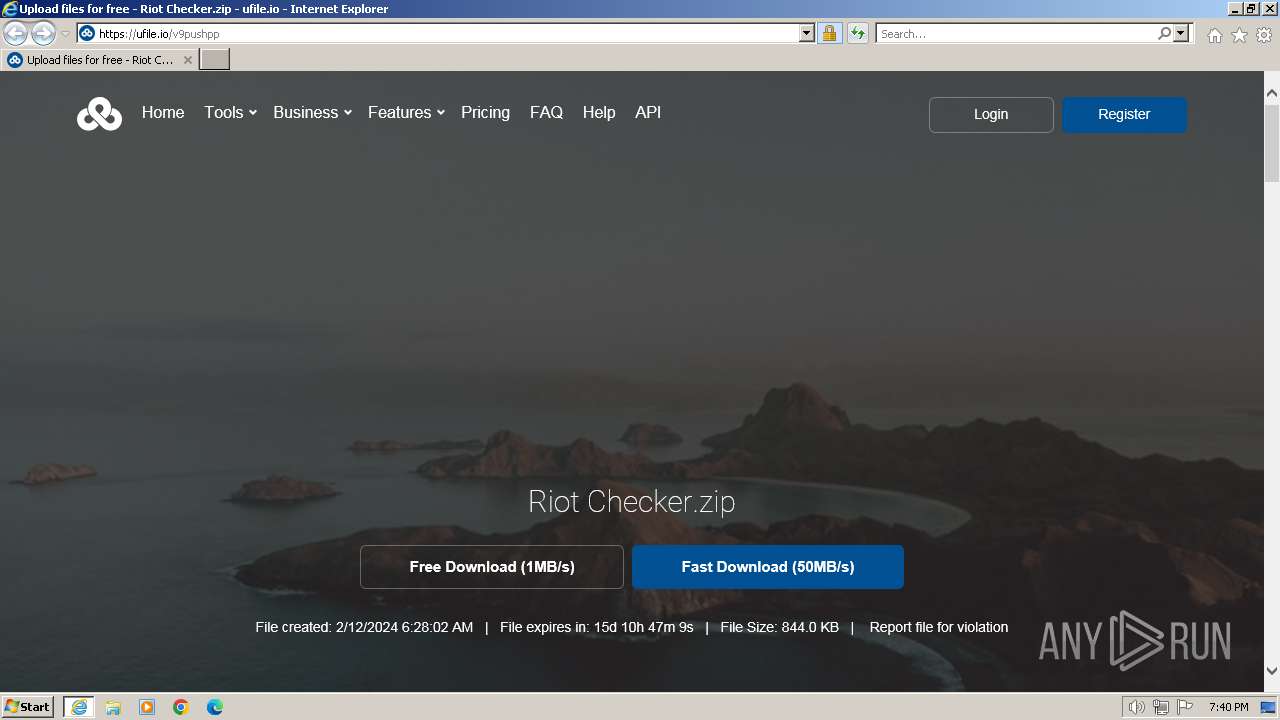Click the ufile.io cloud logo
The image size is (1280, 720).
pos(99,114)
